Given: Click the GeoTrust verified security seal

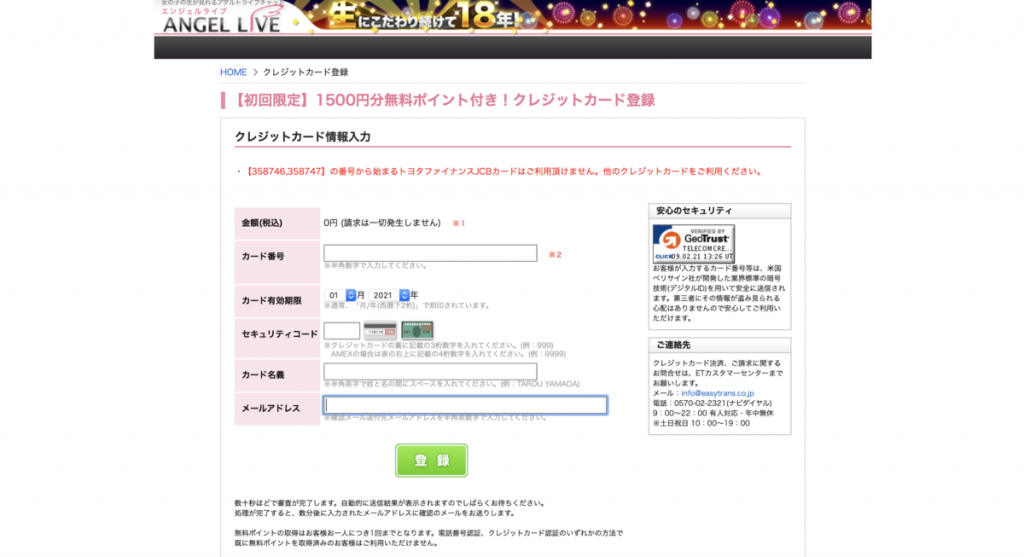Looking at the screenshot, I should [693, 243].
